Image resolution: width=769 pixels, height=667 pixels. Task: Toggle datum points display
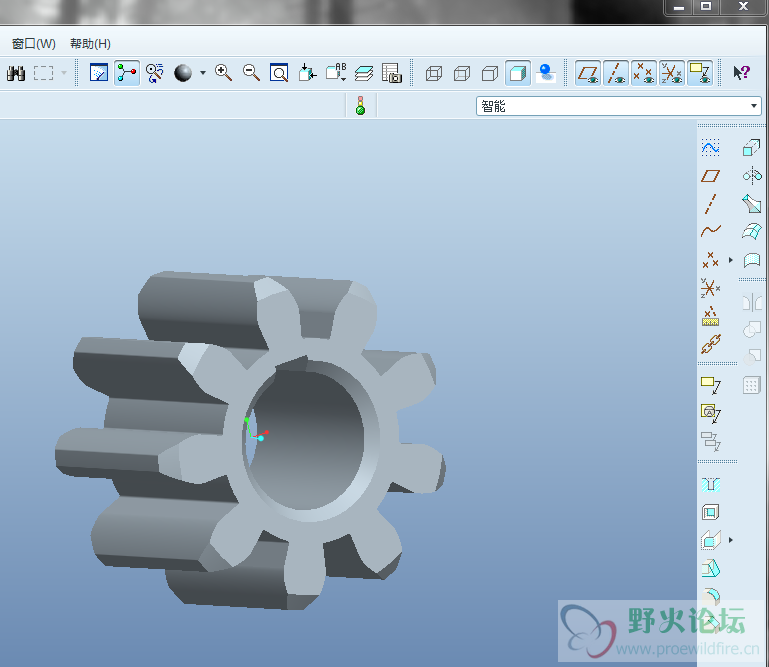(644, 73)
